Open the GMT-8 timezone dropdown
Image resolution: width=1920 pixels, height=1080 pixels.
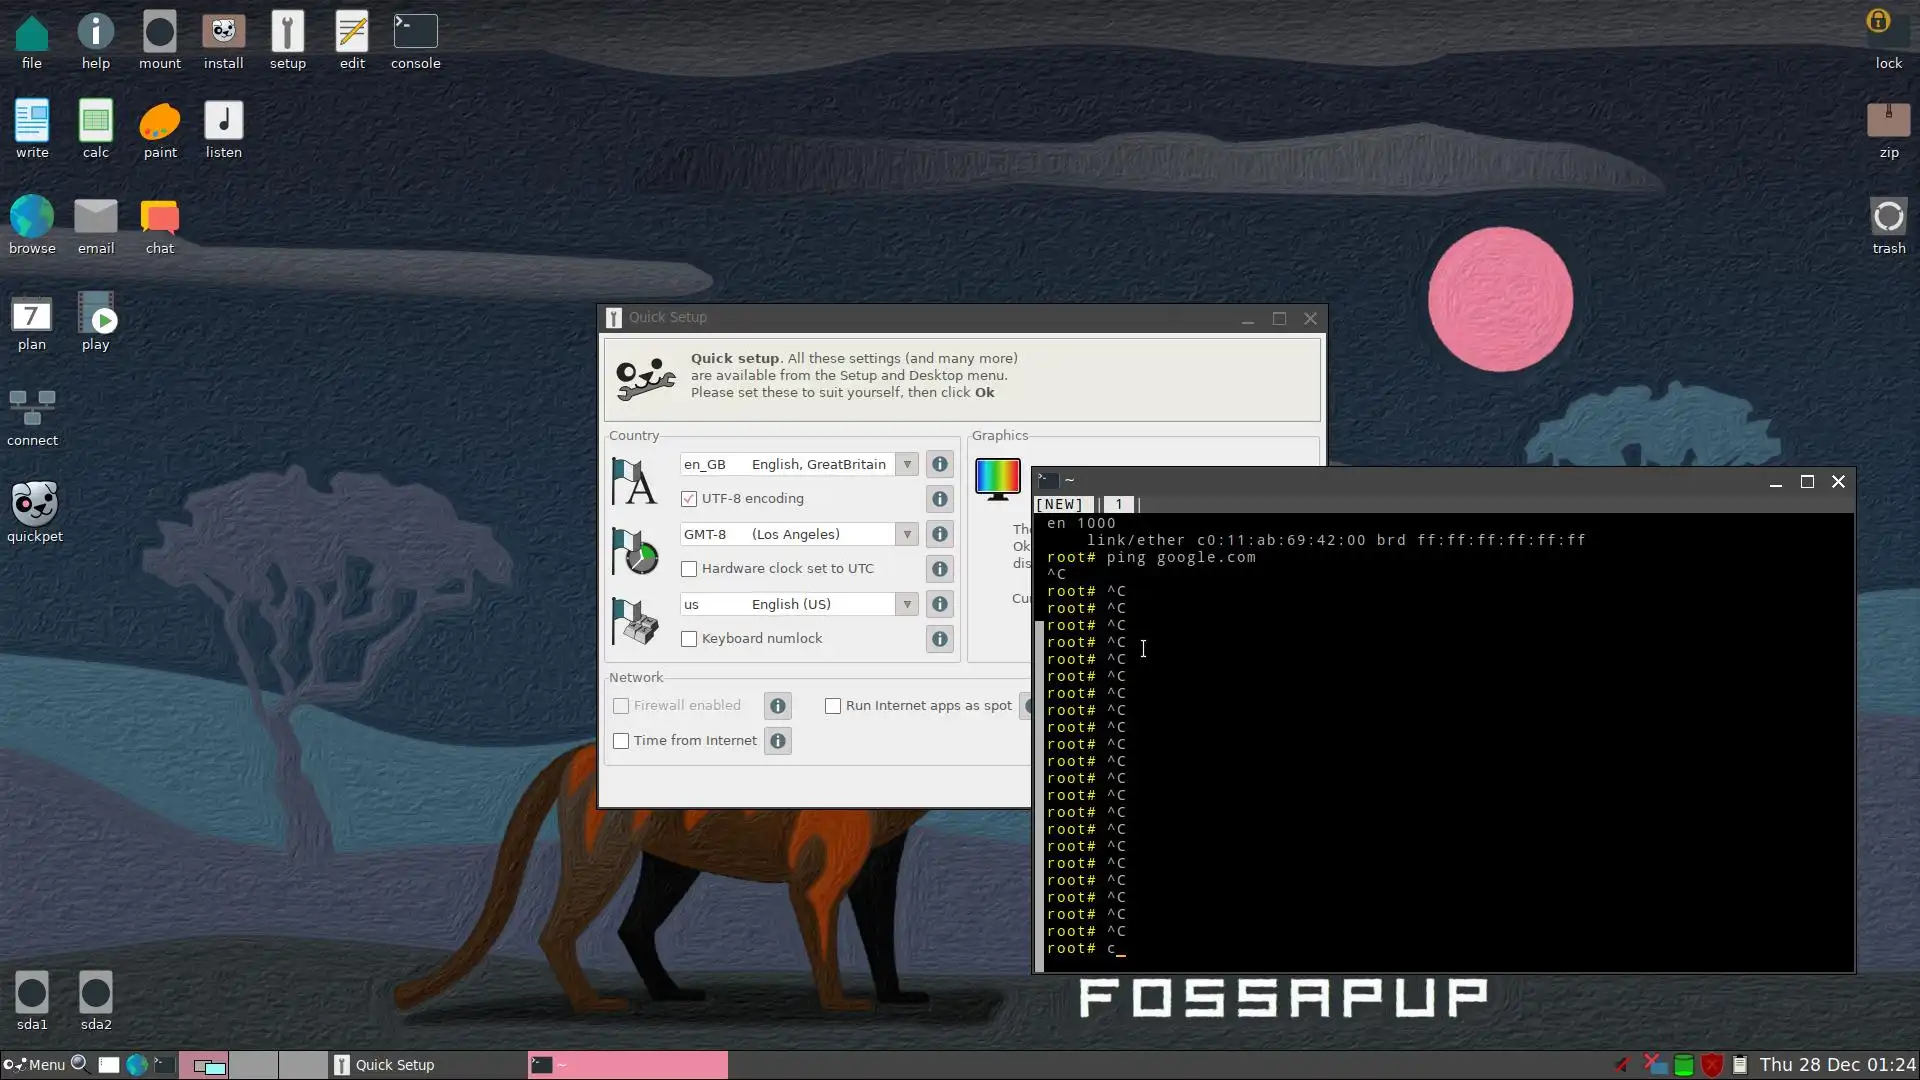(x=906, y=534)
